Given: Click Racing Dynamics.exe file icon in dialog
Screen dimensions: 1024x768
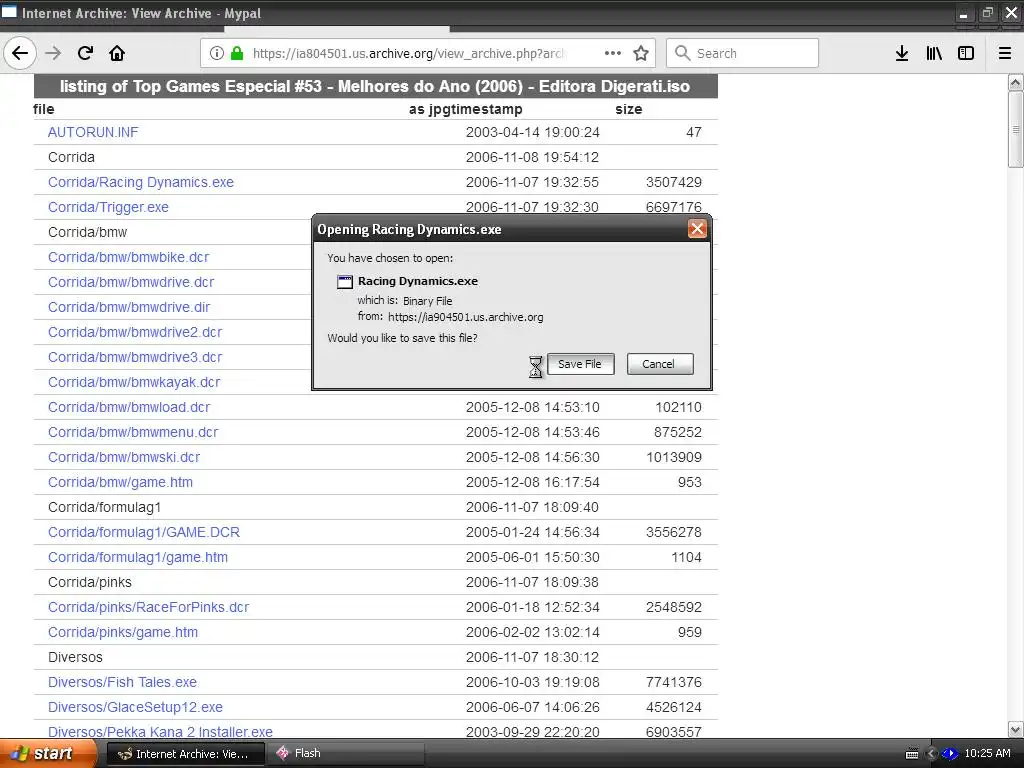Looking at the screenshot, I should 345,281.
